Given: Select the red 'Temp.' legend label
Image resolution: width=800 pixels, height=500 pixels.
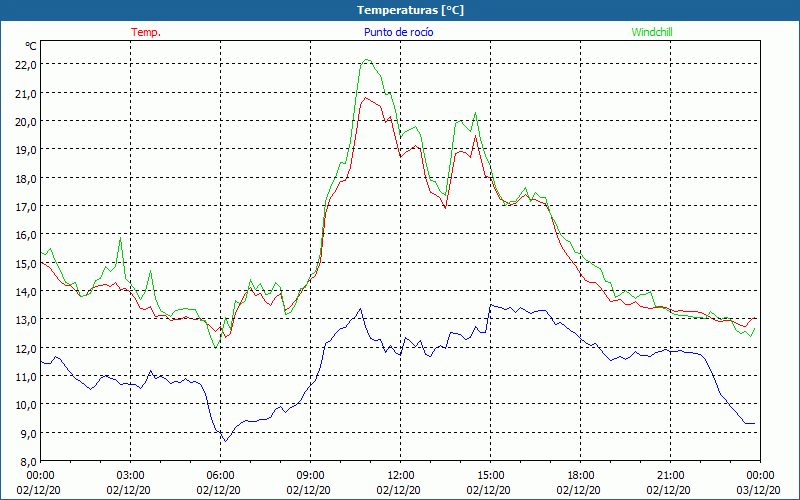Looking at the screenshot, I should coord(146,32).
